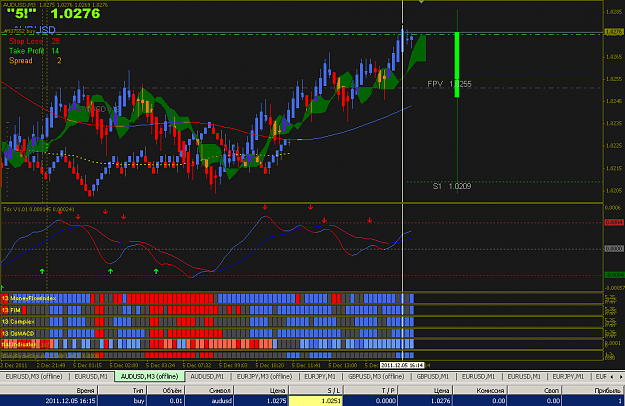Click the S1 1.0209 support label
Screen dimensions: 625x406
[x=452, y=186]
